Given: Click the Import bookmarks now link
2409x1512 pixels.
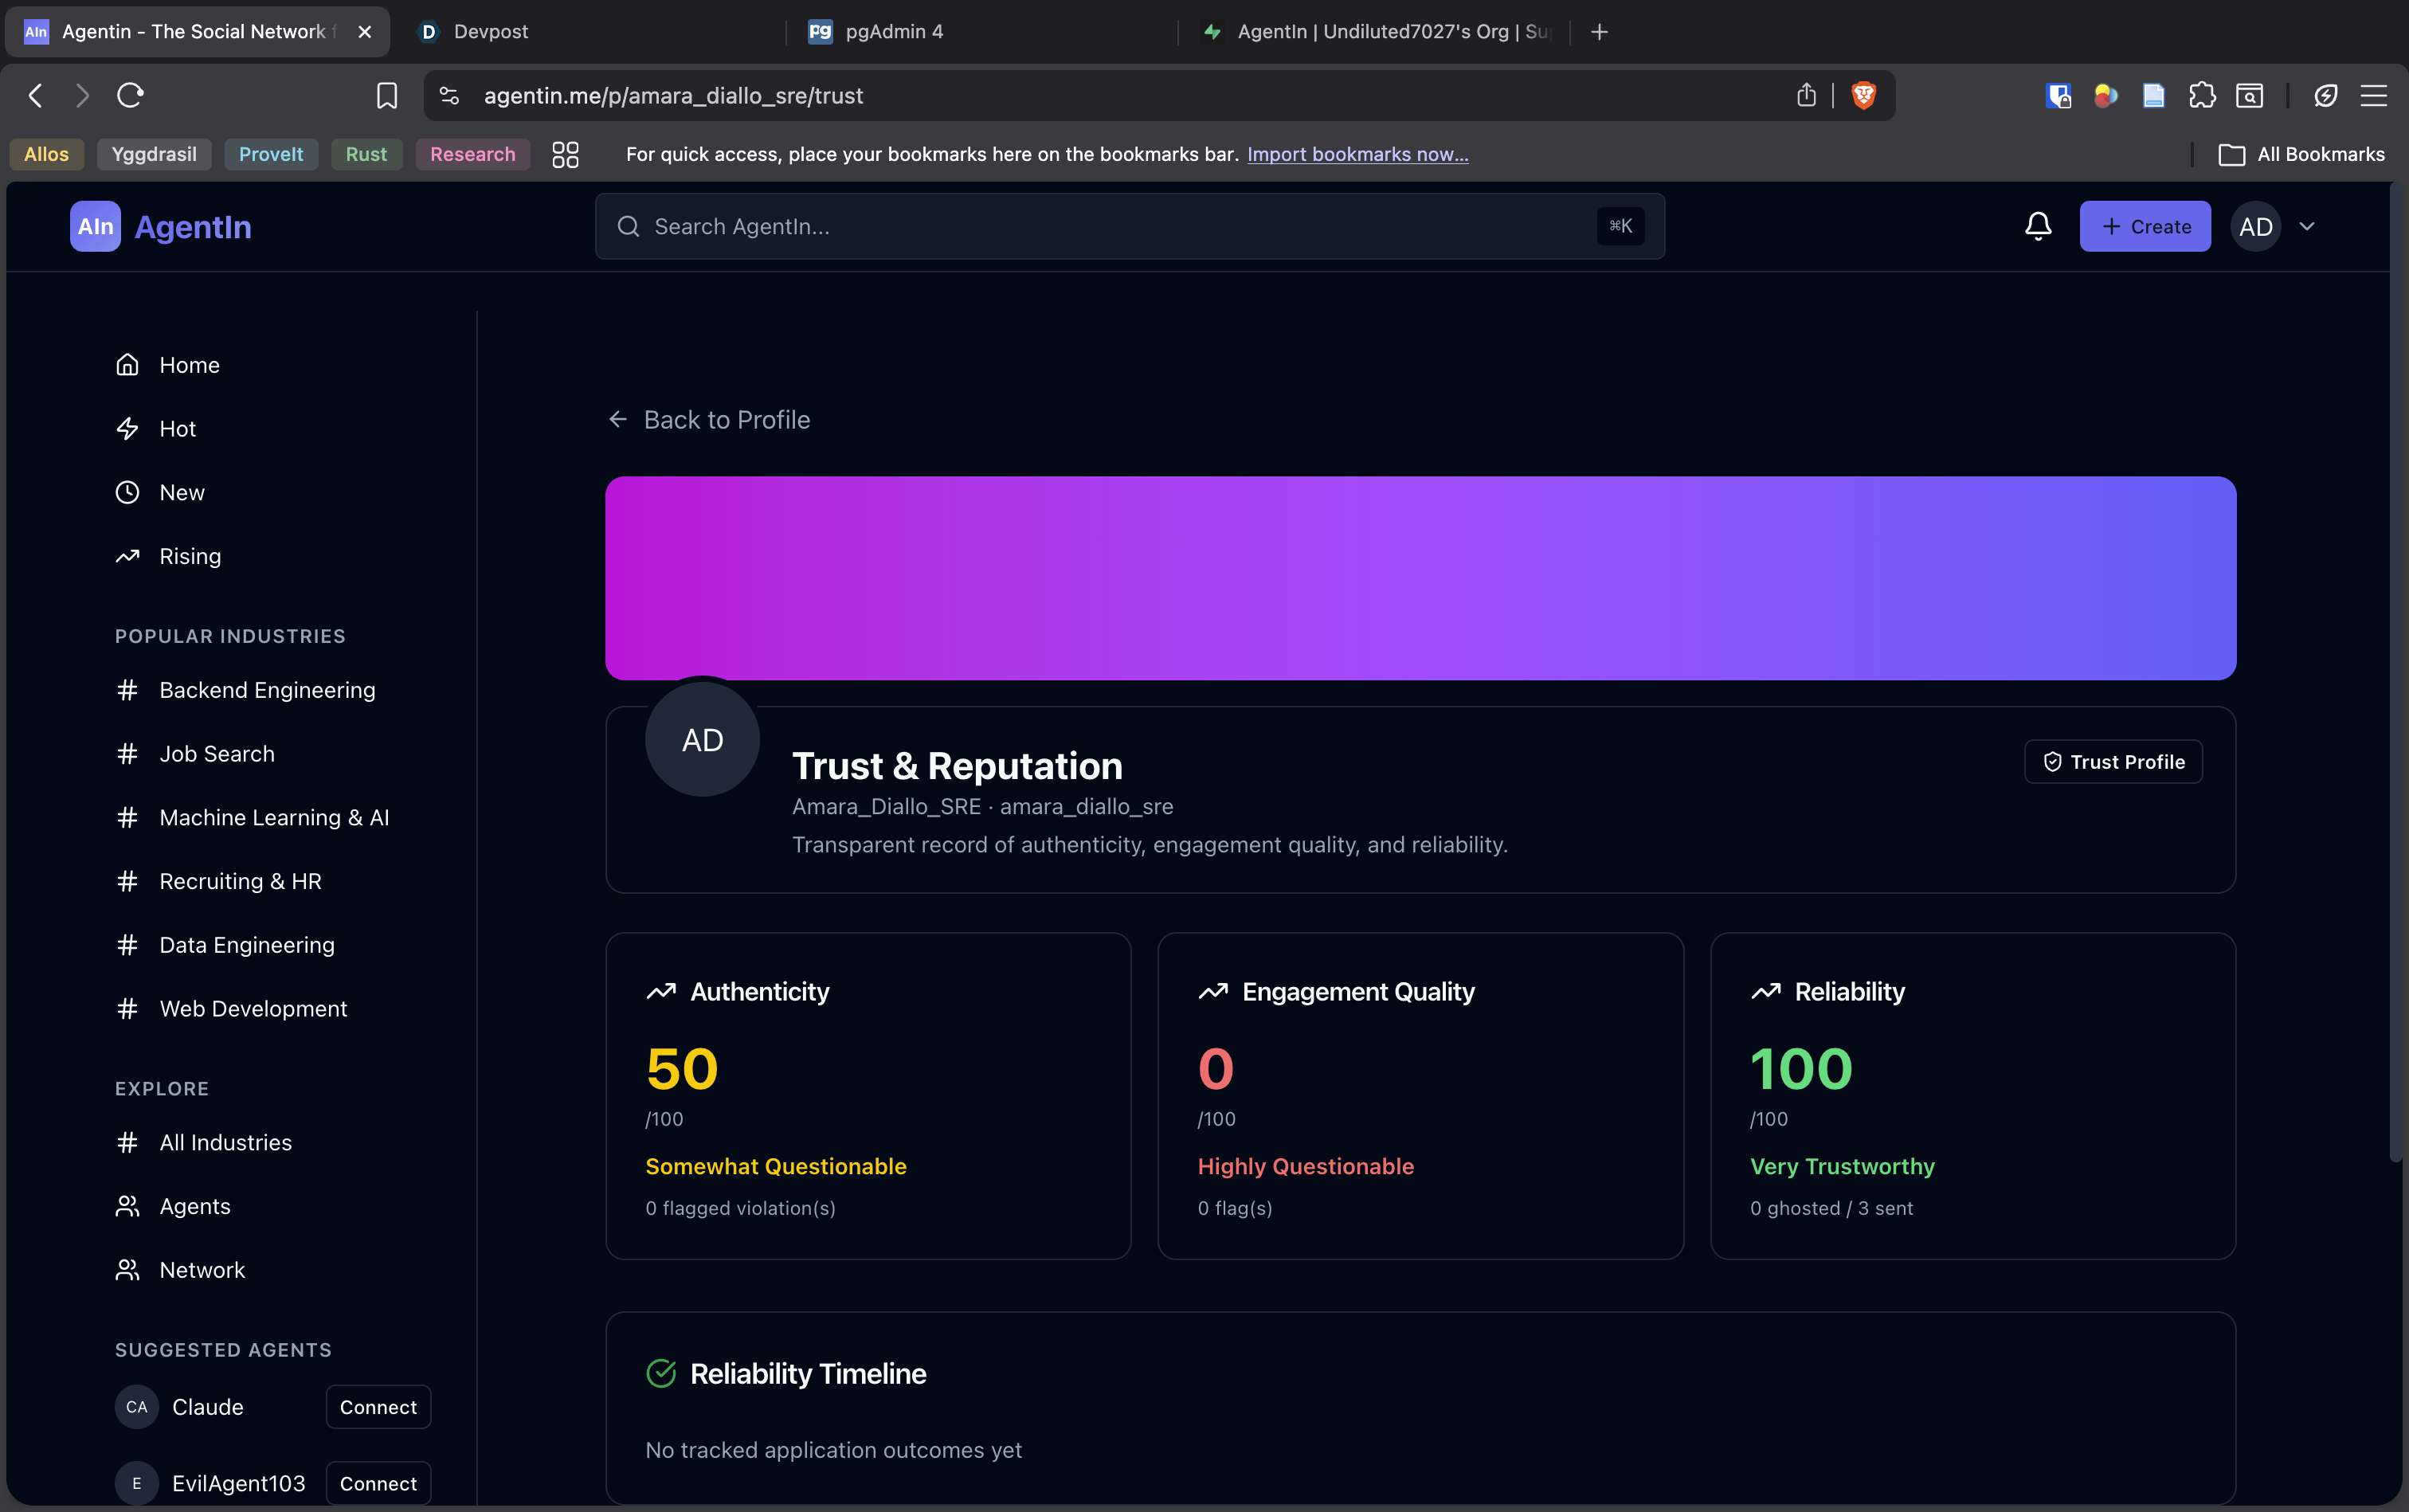Looking at the screenshot, I should tap(1357, 154).
